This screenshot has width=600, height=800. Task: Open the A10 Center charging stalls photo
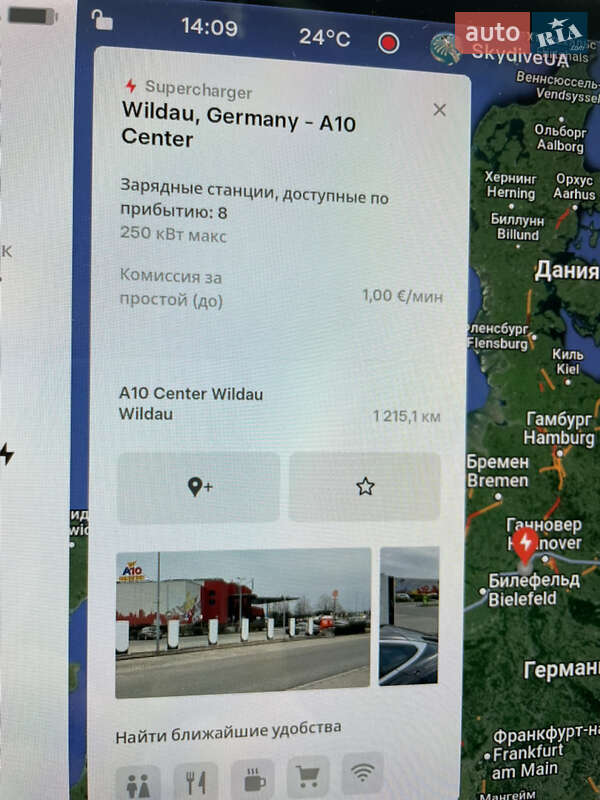tap(243, 622)
